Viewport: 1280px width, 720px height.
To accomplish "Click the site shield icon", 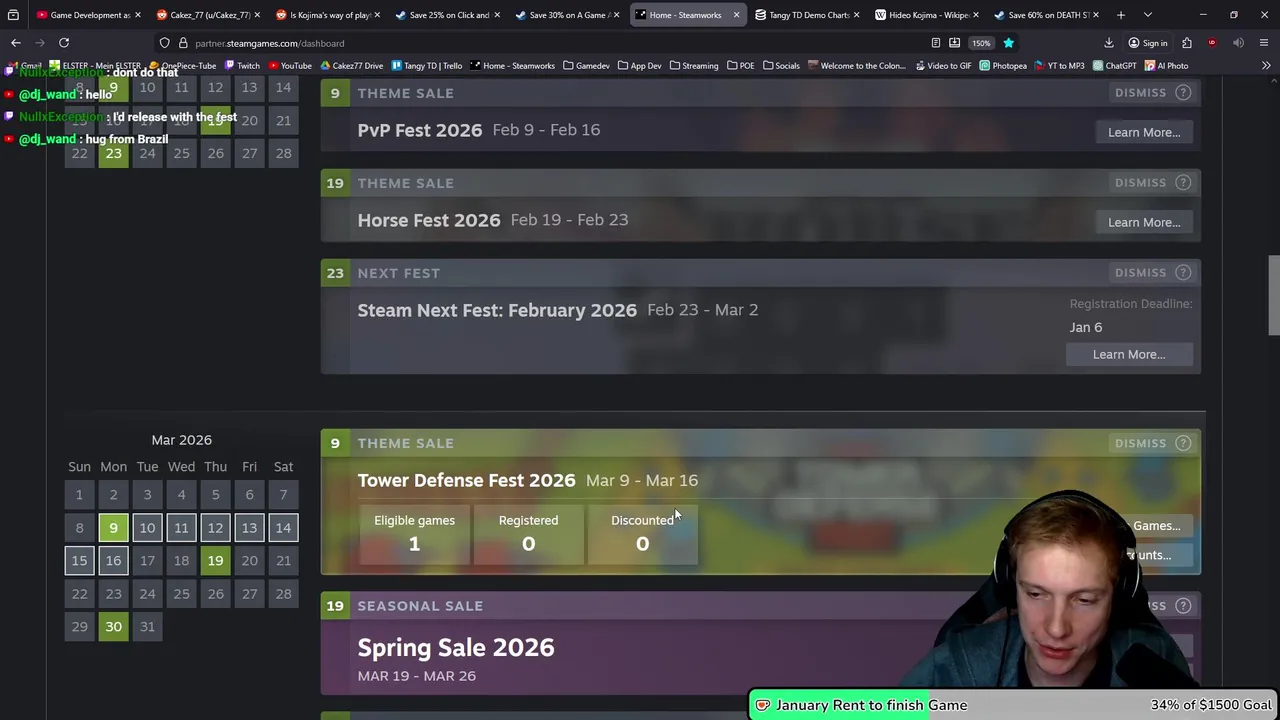I will tap(164, 43).
